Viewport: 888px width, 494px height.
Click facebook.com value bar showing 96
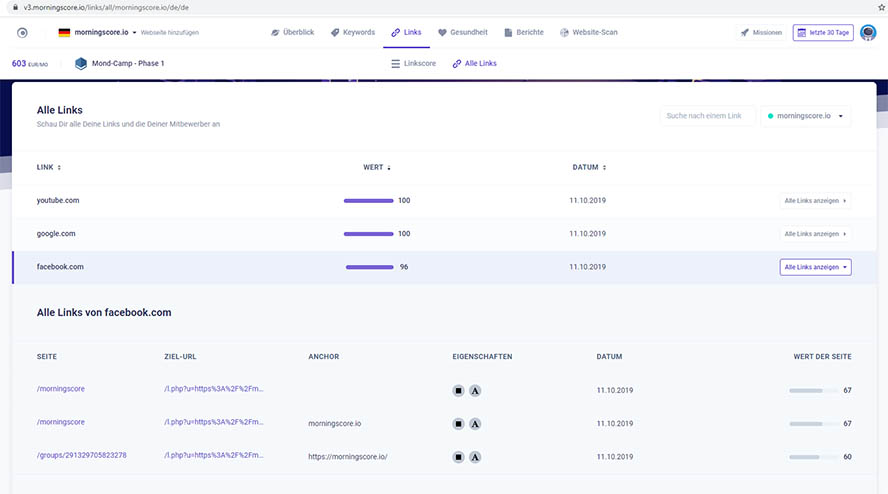coord(369,267)
